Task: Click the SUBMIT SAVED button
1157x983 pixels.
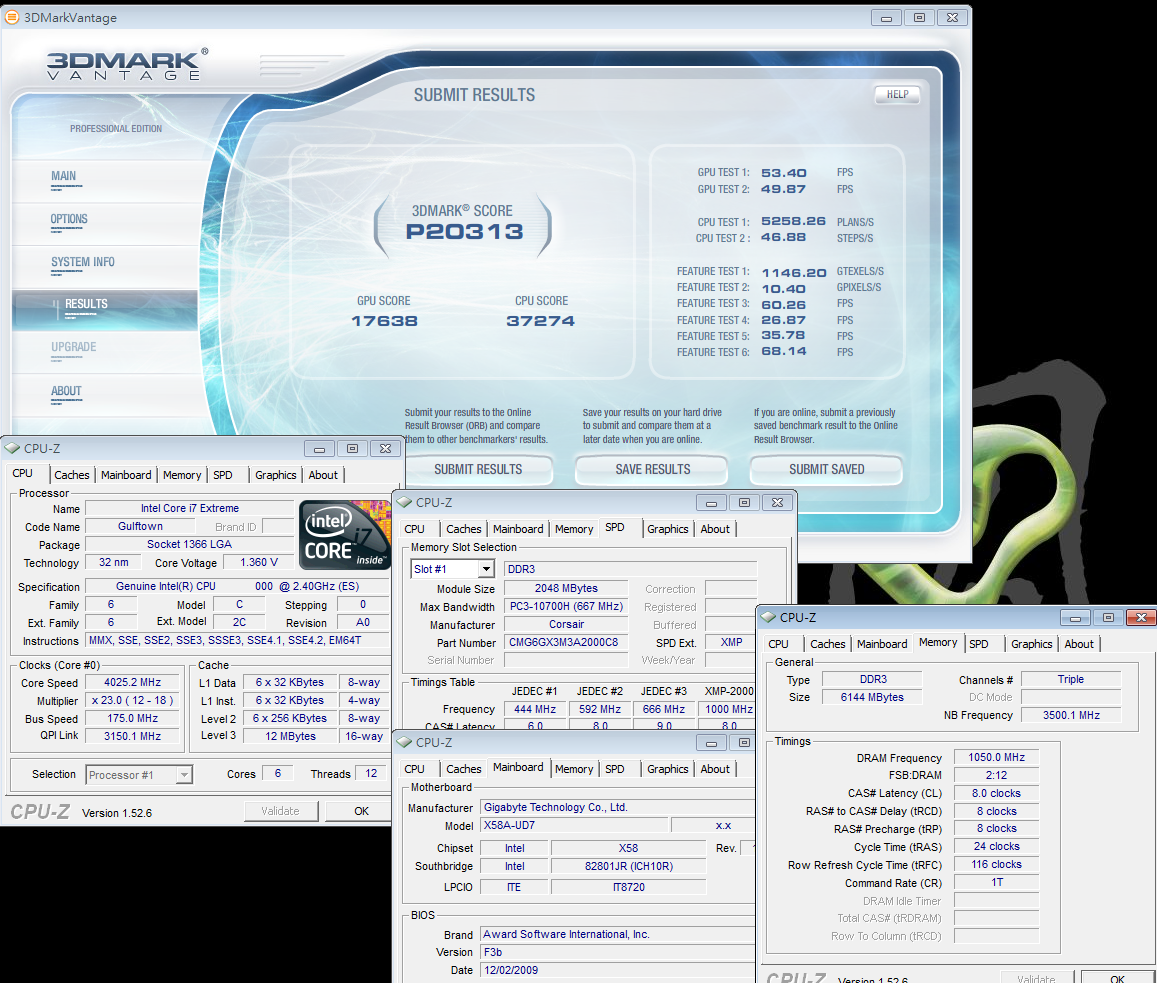Action: [x=826, y=469]
